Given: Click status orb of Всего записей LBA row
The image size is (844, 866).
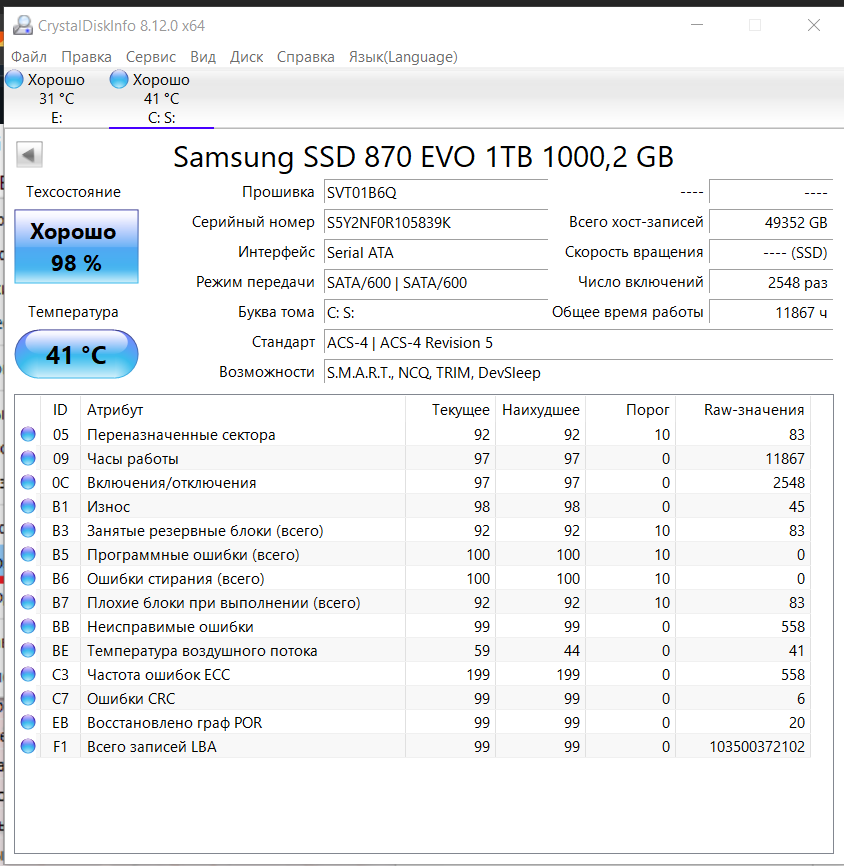Looking at the screenshot, I should (x=28, y=747).
